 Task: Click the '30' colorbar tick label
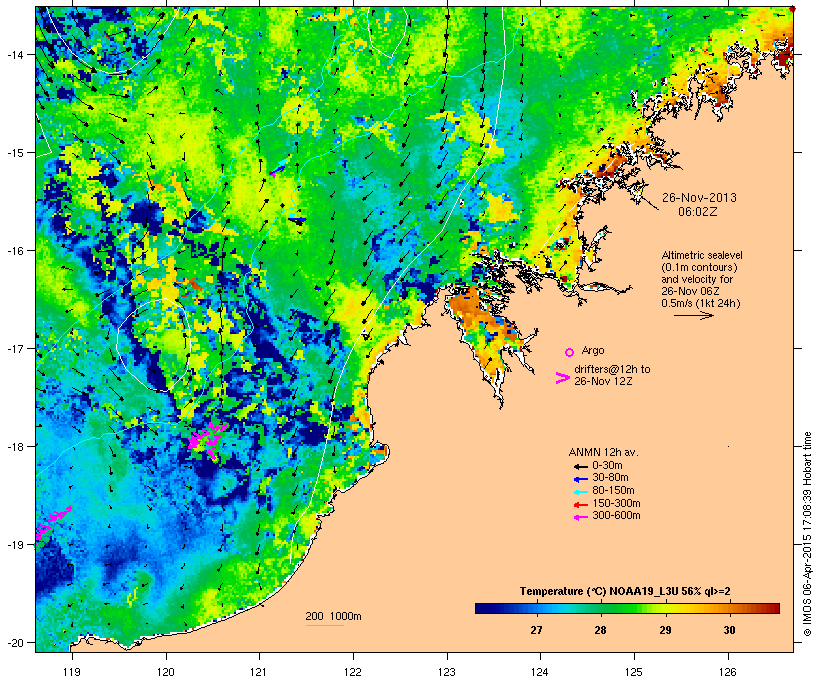coord(730,630)
